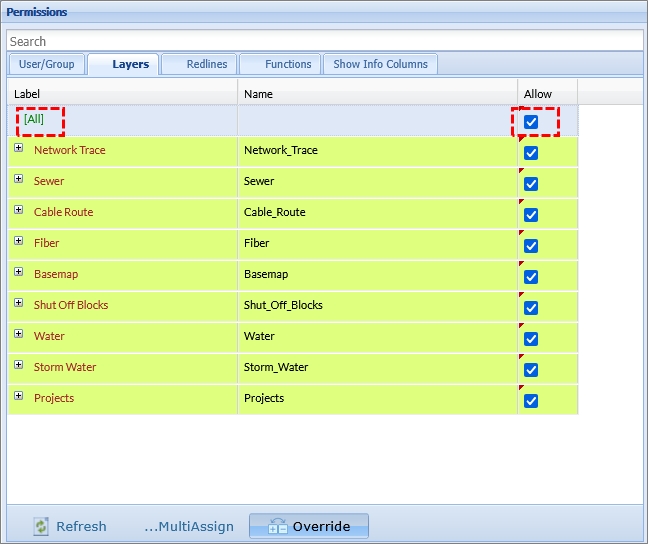The image size is (648, 544).
Task: Expand the Shut Off Blocks node
Action: click(18, 303)
